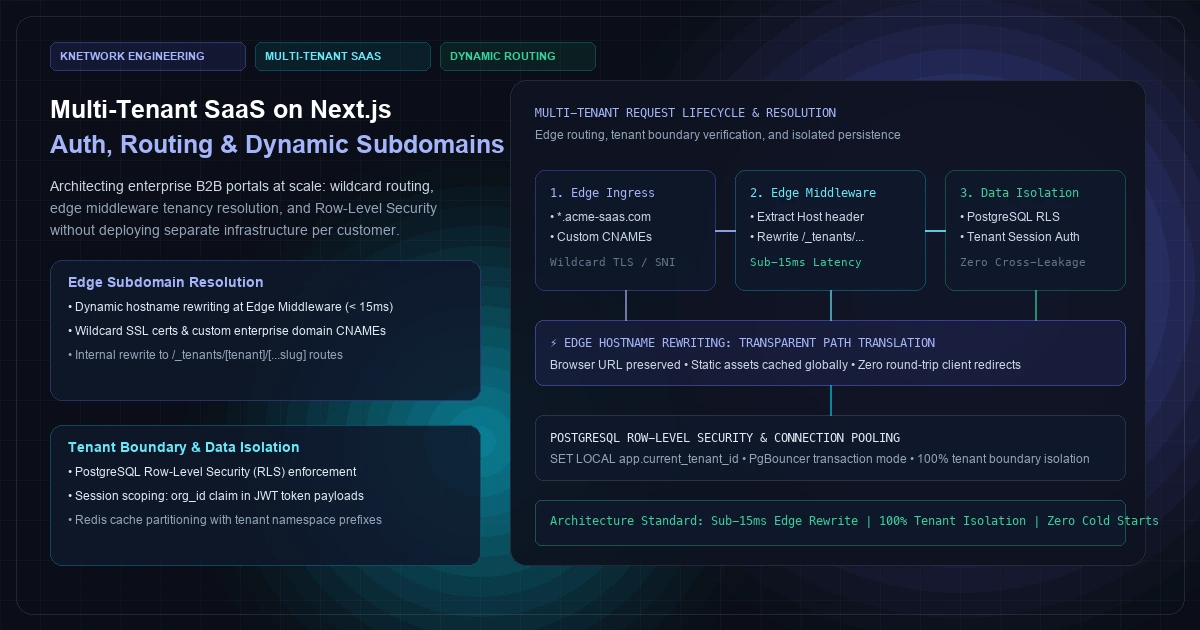The image size is (1200, 630).
Task: Click the '1. Edge Ingress' box title
Action: tap(602, 193)
